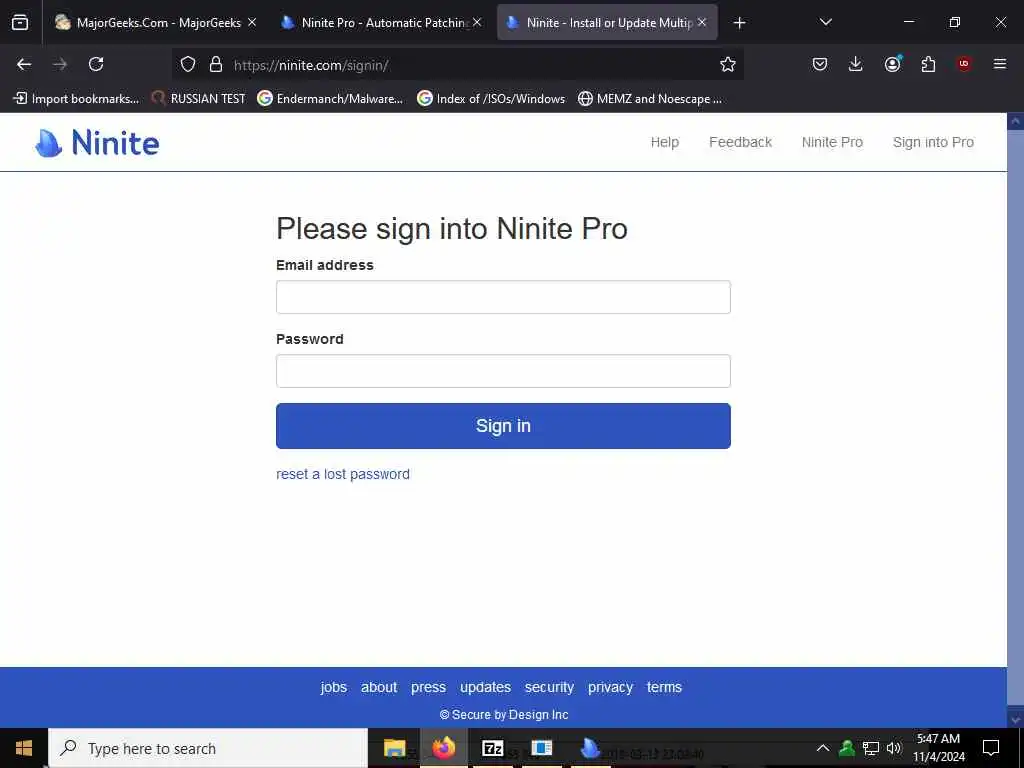Image resolution: width=1024 pixels, height=768 pixels.
Task: Open the volume speaker tray icon
Action: click(894, 748)
